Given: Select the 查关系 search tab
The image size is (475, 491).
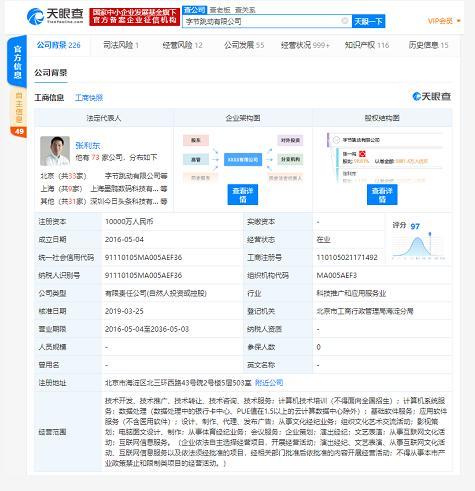Looking at the screenshot, I should [245, 10].
